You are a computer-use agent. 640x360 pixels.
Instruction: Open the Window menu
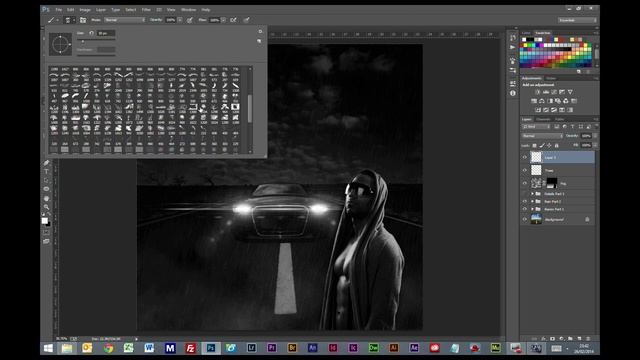click(188, 9)
